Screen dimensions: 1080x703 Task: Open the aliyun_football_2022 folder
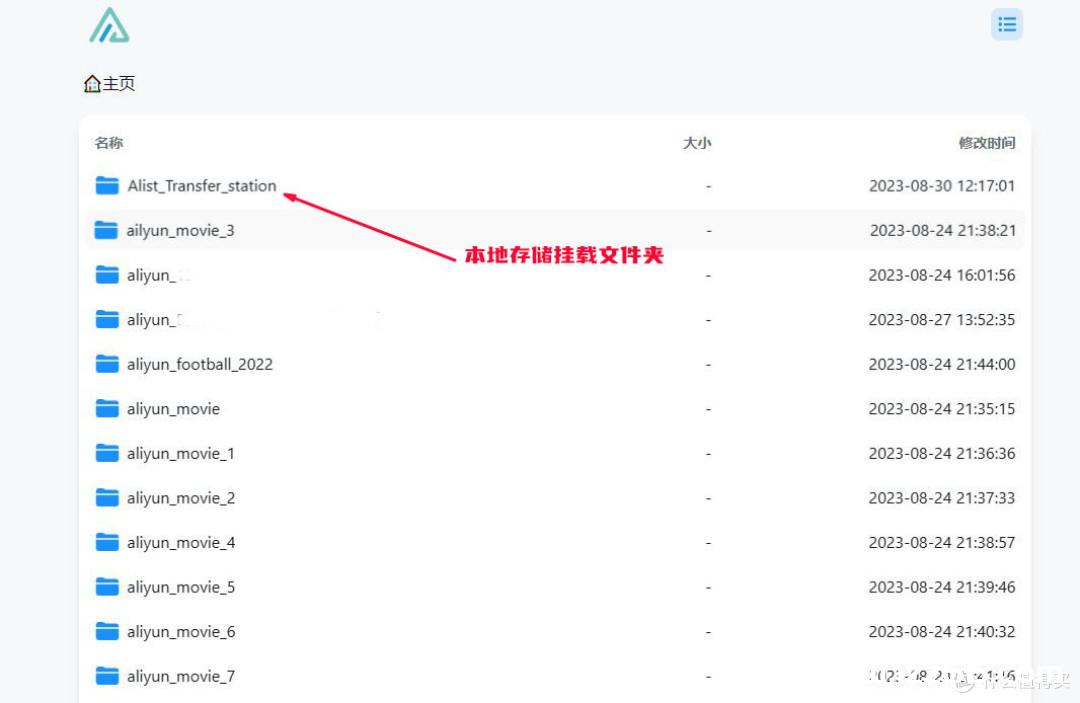point(199,364)
